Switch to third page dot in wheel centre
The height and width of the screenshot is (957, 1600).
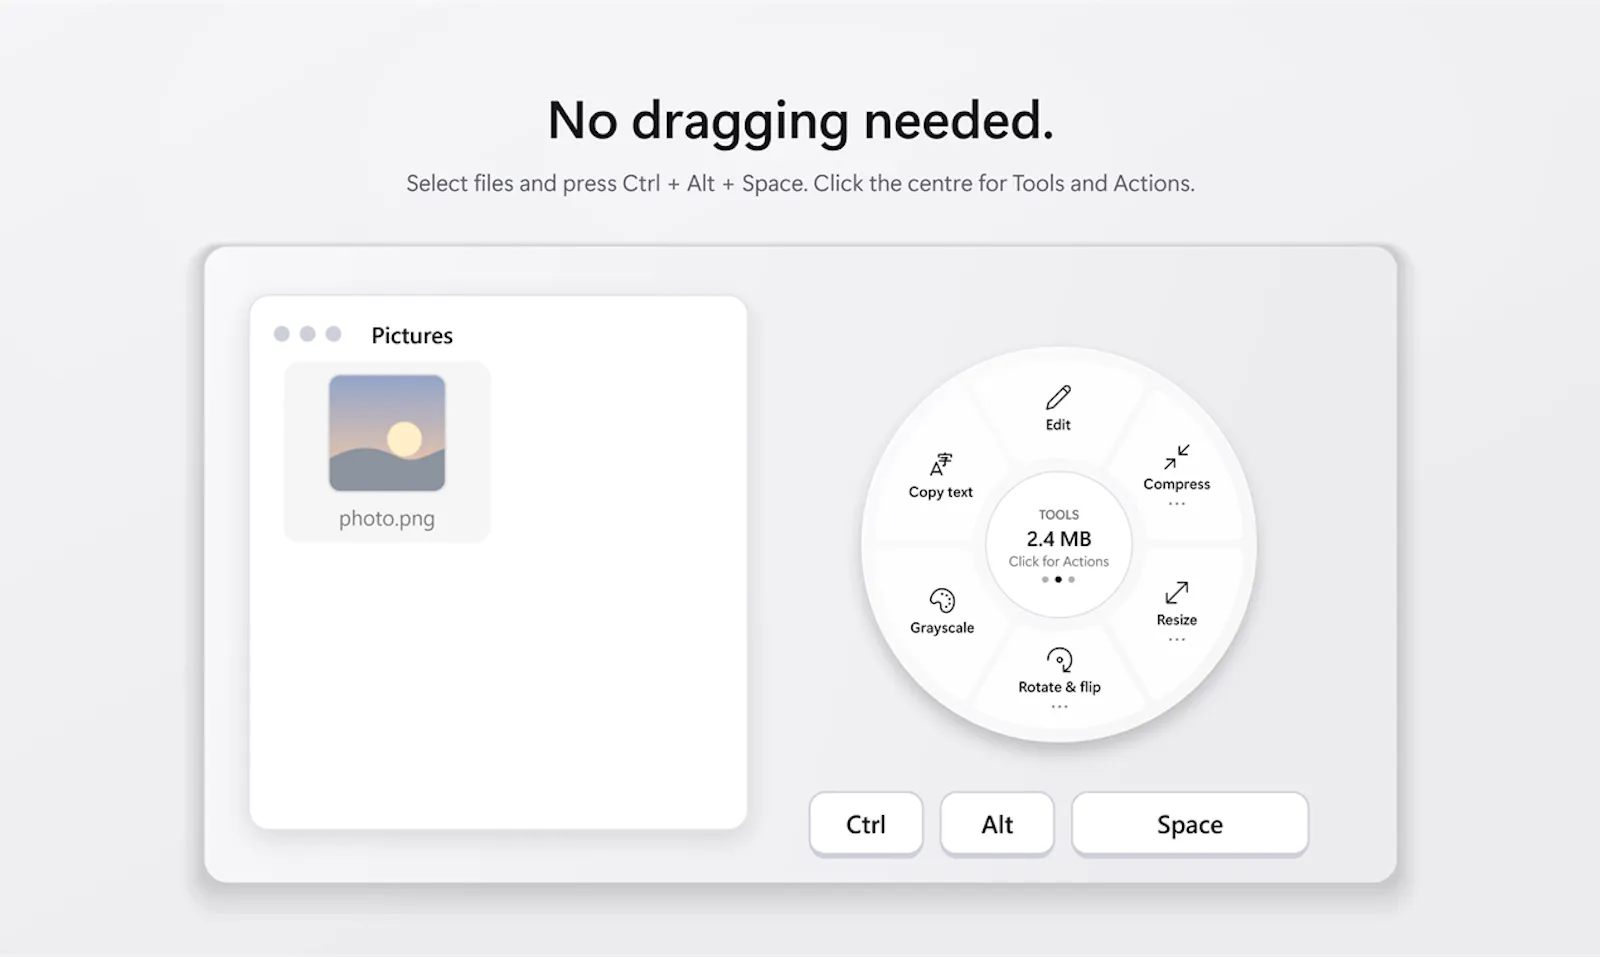coord(1072,580)
